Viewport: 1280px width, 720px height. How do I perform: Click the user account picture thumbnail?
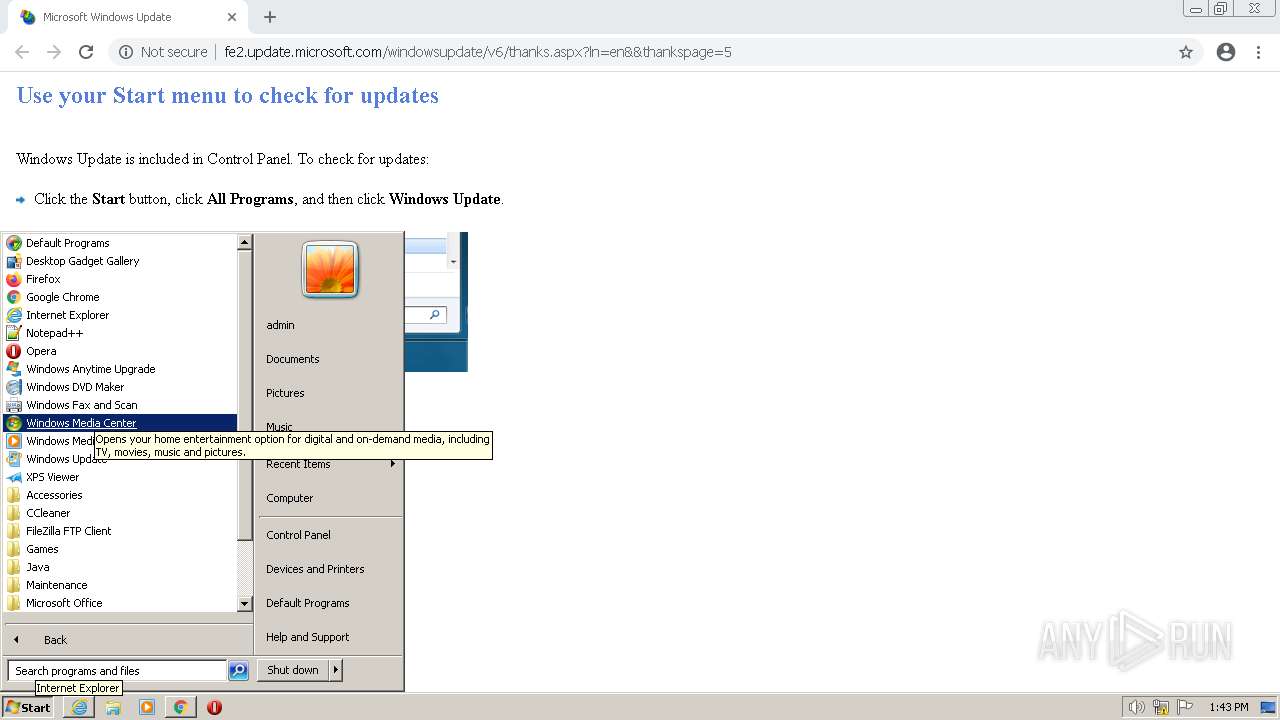330,270
